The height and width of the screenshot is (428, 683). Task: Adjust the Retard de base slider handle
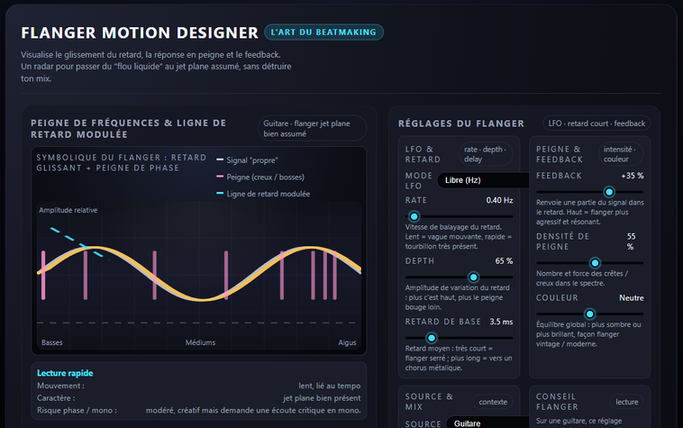pos(431,338)
